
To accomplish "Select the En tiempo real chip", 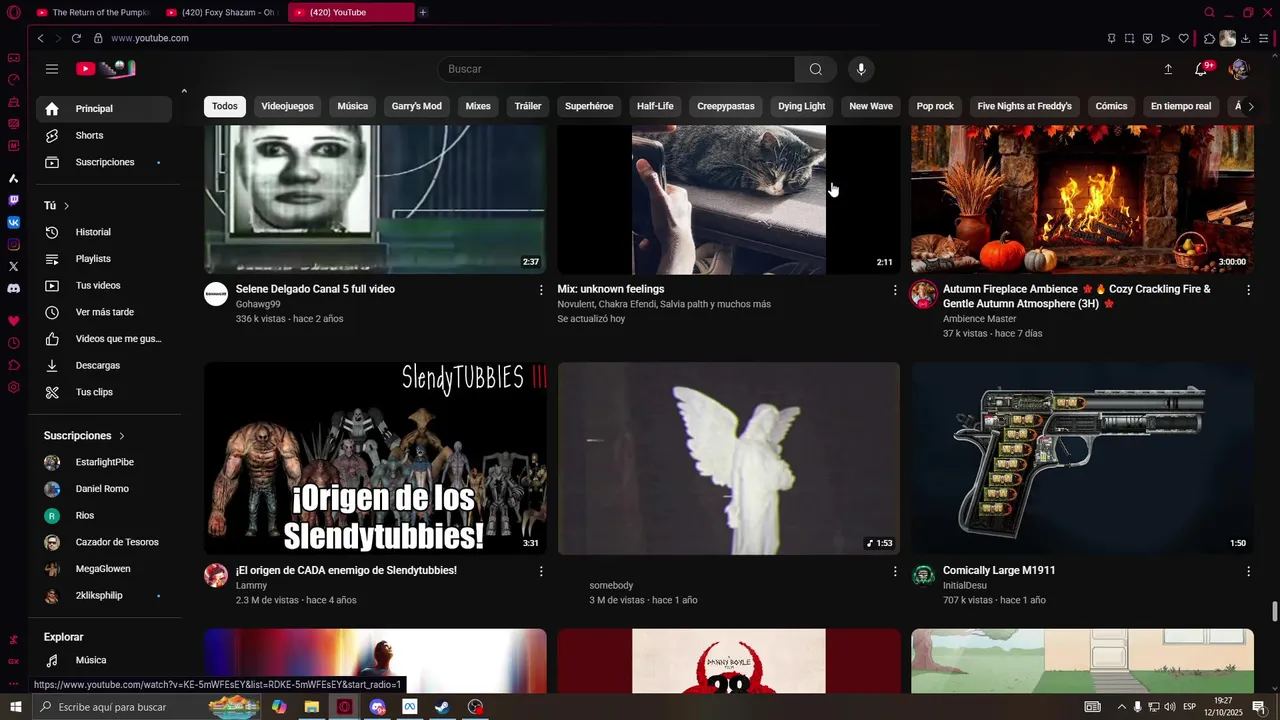I will click(1181, 106).
